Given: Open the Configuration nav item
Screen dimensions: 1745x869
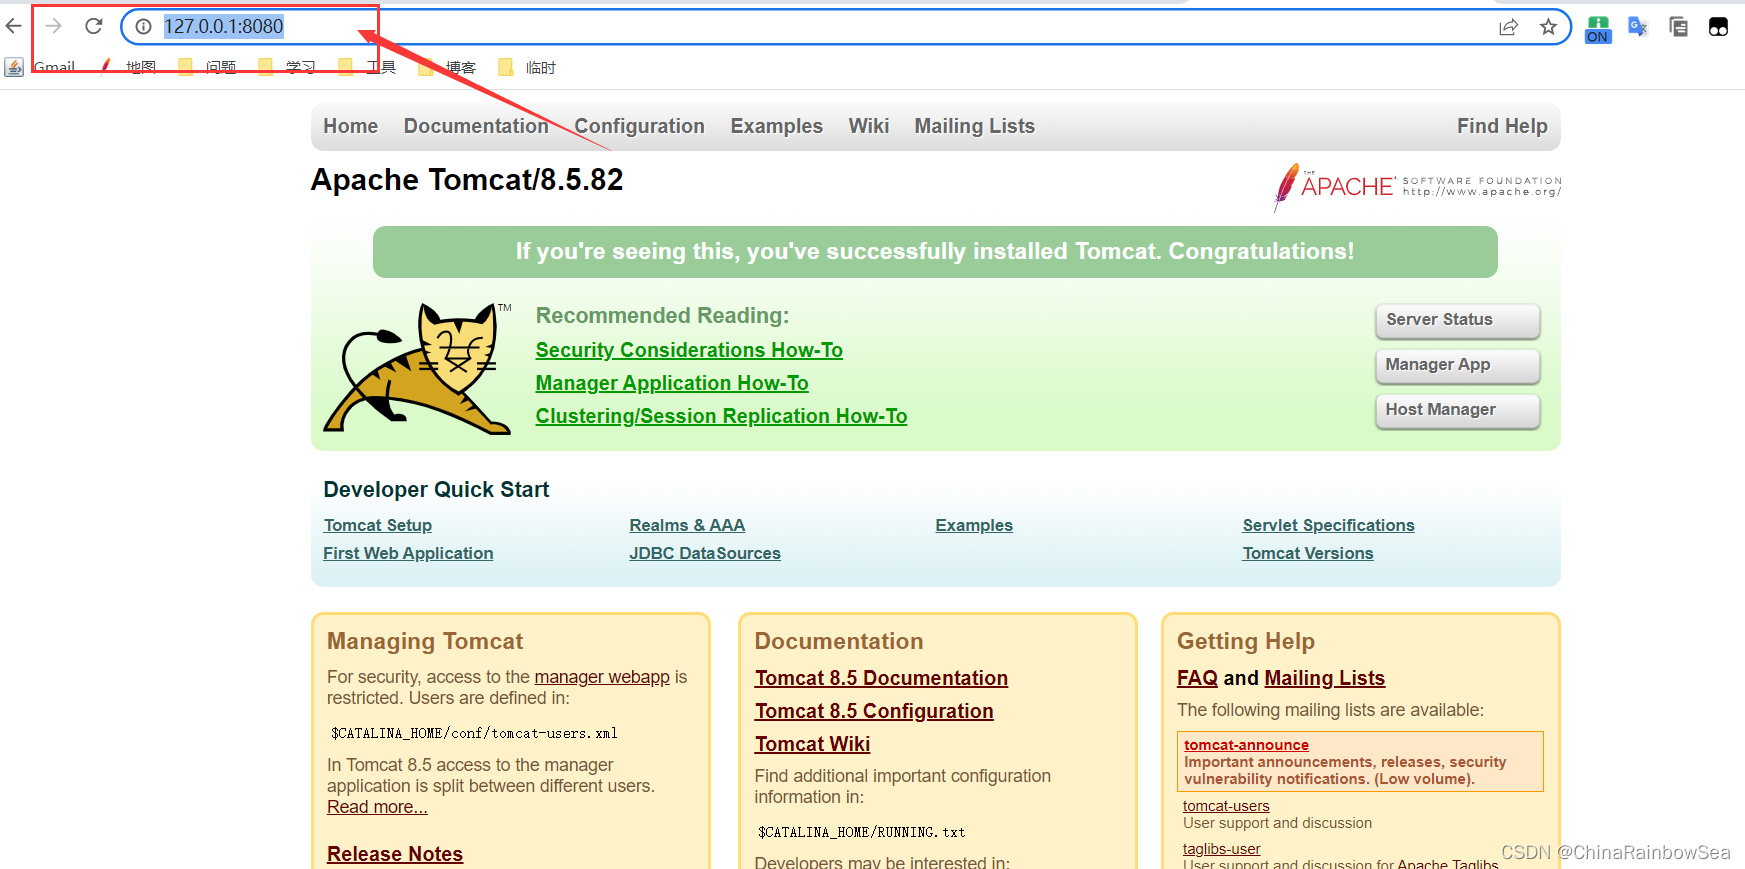Looking at the screenshot, I should 639,126.
